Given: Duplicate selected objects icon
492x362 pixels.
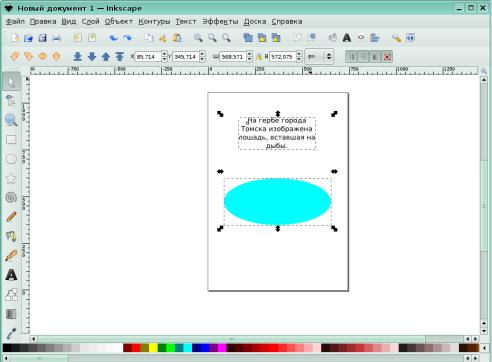Looking at the screenshot, I should point(248,38).
